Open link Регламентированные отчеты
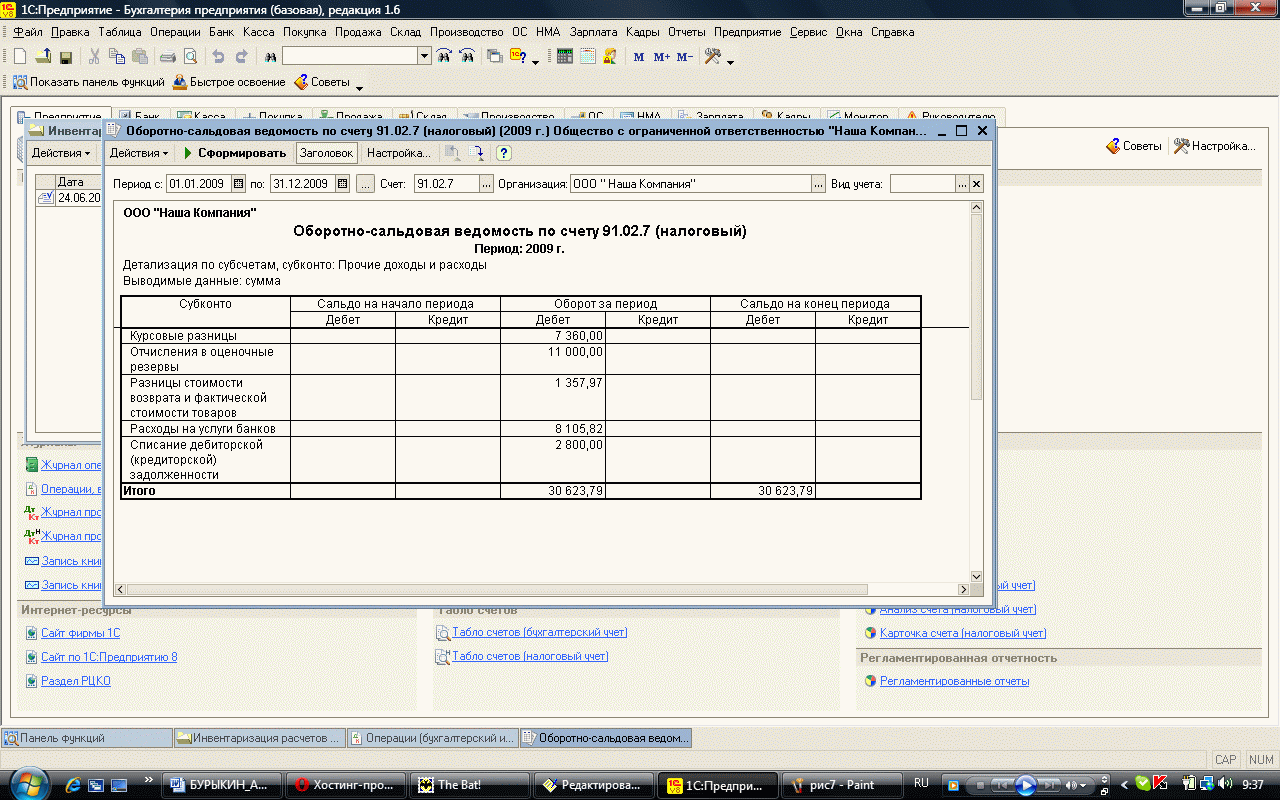The image size is (1280, 800). pyautogui.click(x=955, y=681)
